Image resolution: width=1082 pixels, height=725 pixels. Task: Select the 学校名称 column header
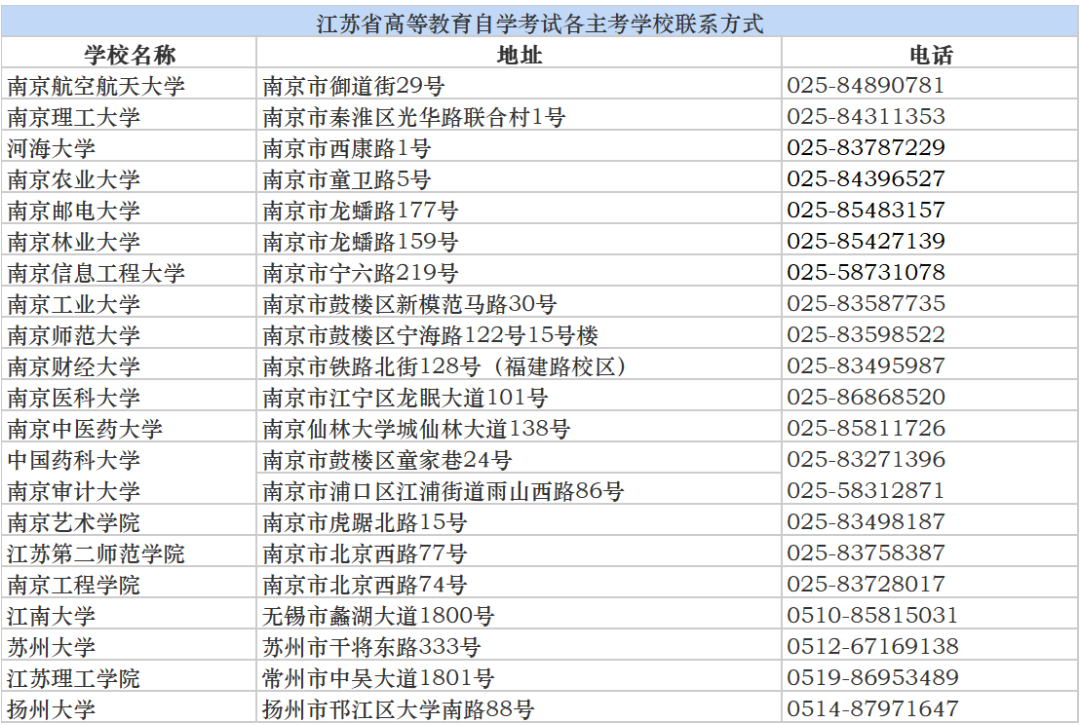pyautogui.click(x=130, y=54)
